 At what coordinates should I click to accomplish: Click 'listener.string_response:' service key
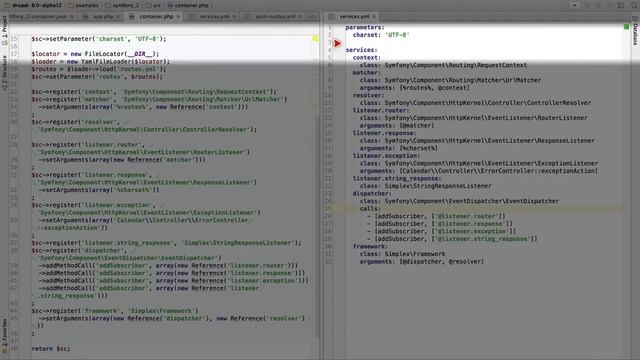396,178
